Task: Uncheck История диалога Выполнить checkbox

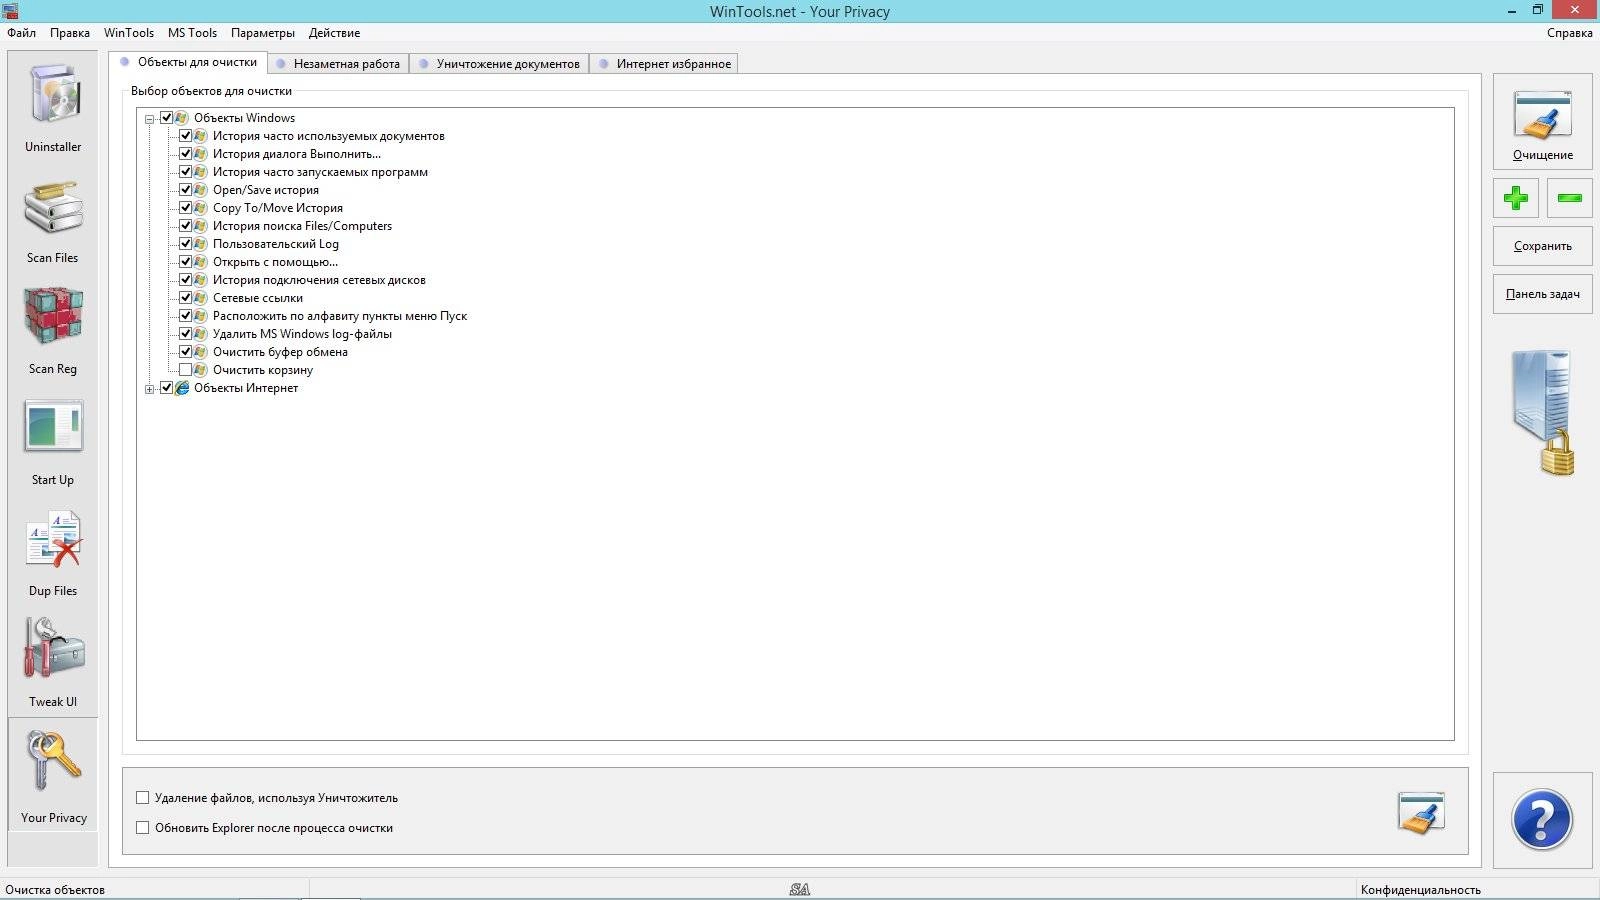Action: coord(186,154)
